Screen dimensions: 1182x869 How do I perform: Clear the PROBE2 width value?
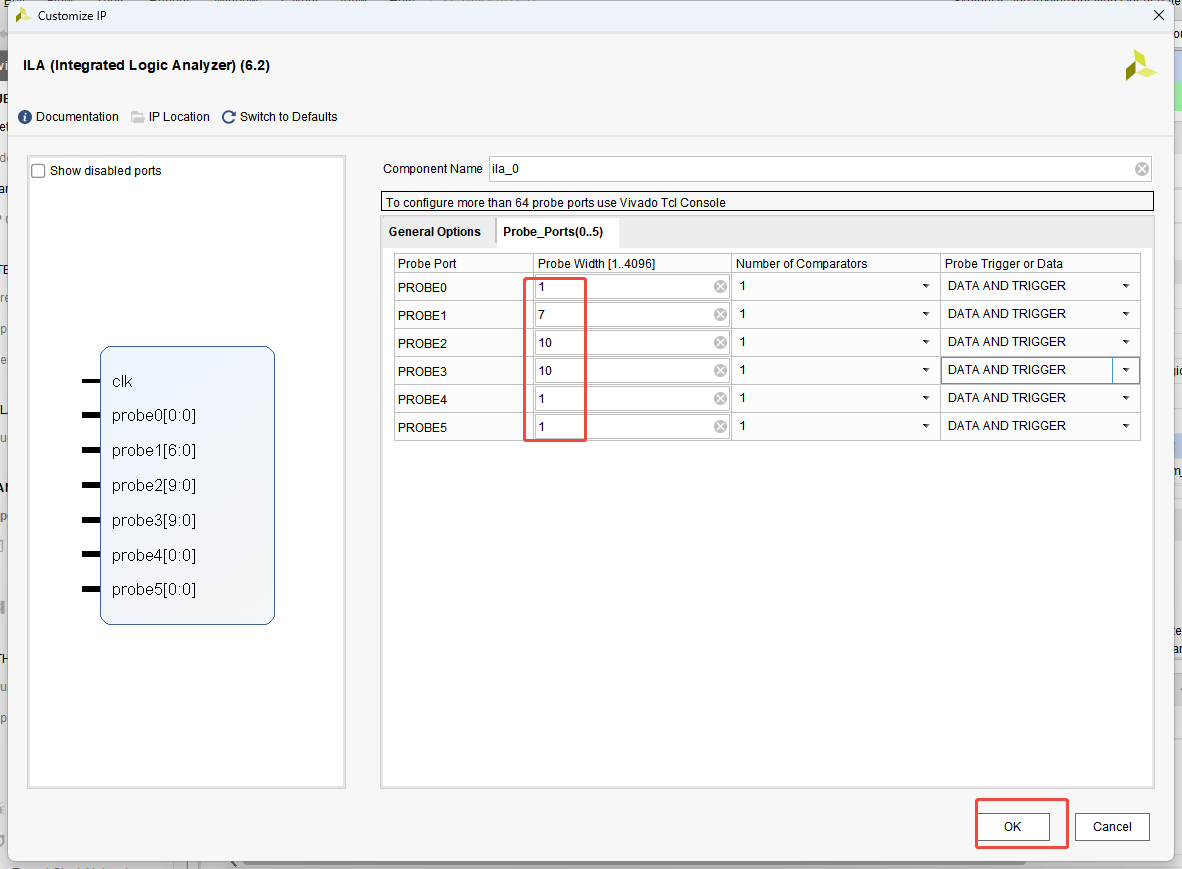point(720,342)
